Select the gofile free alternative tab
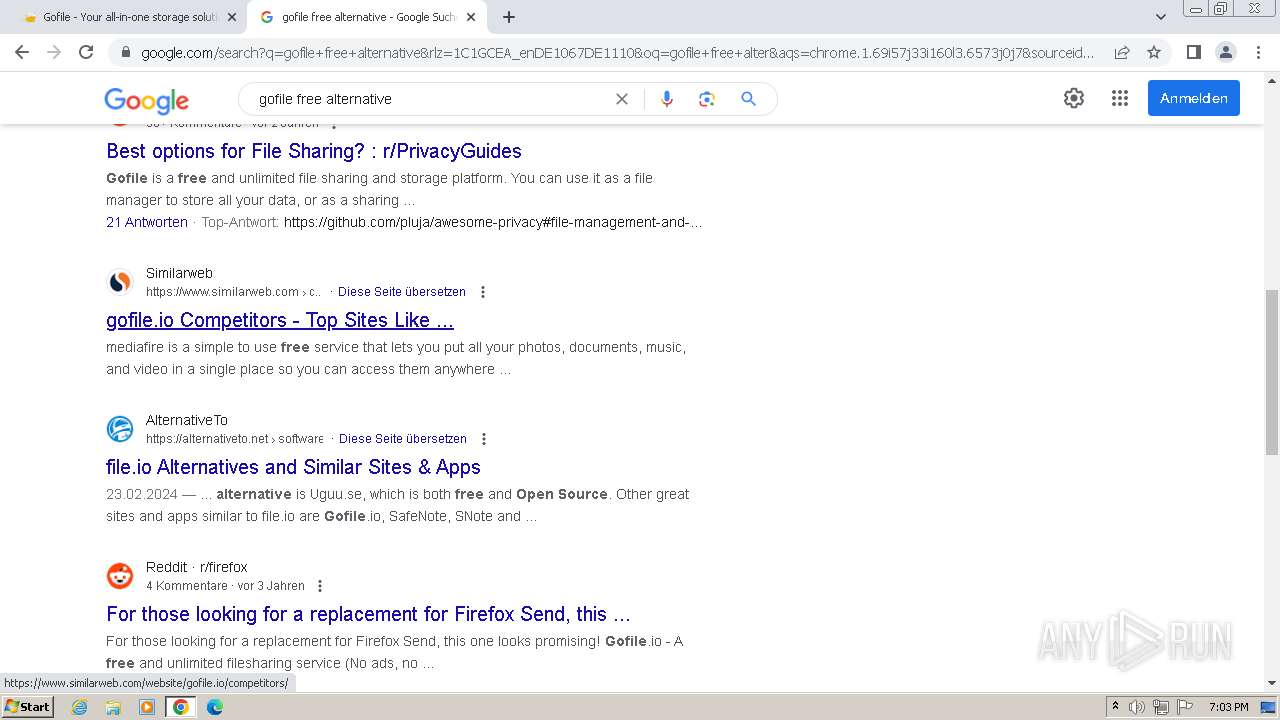 click(x=367, y=17)
